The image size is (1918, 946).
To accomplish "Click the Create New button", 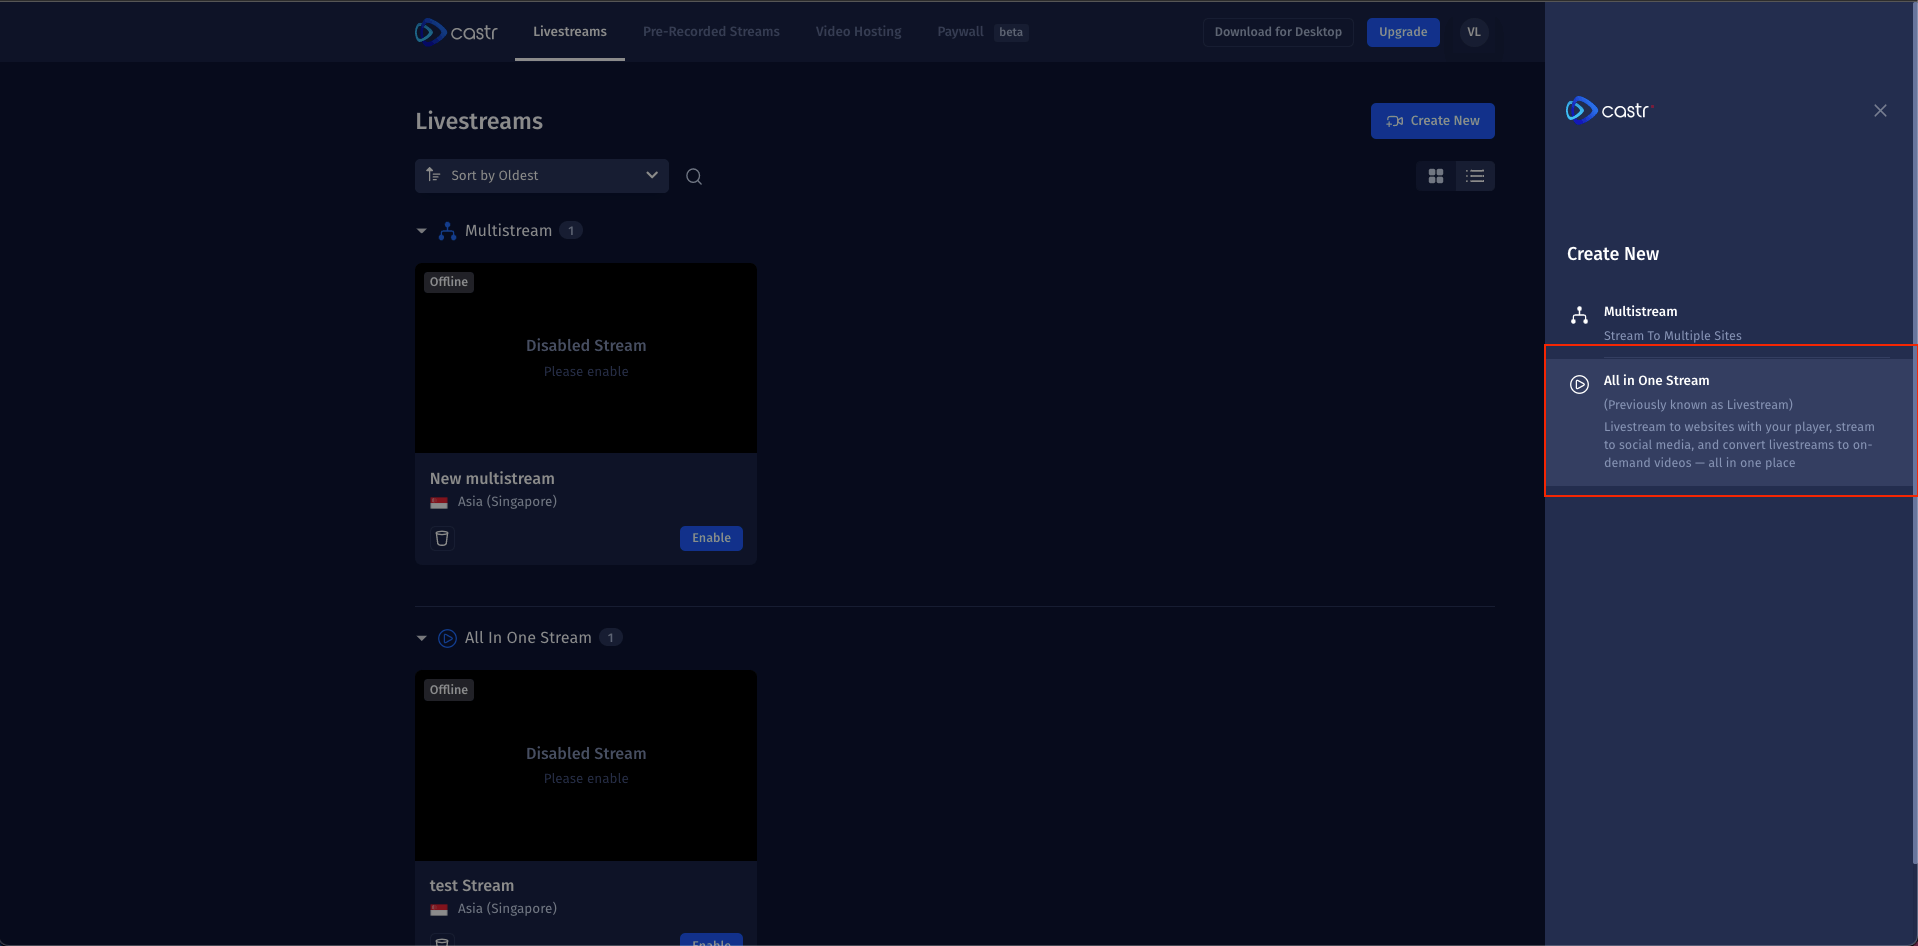I will pyautogui.click(x=1432, y=121).
